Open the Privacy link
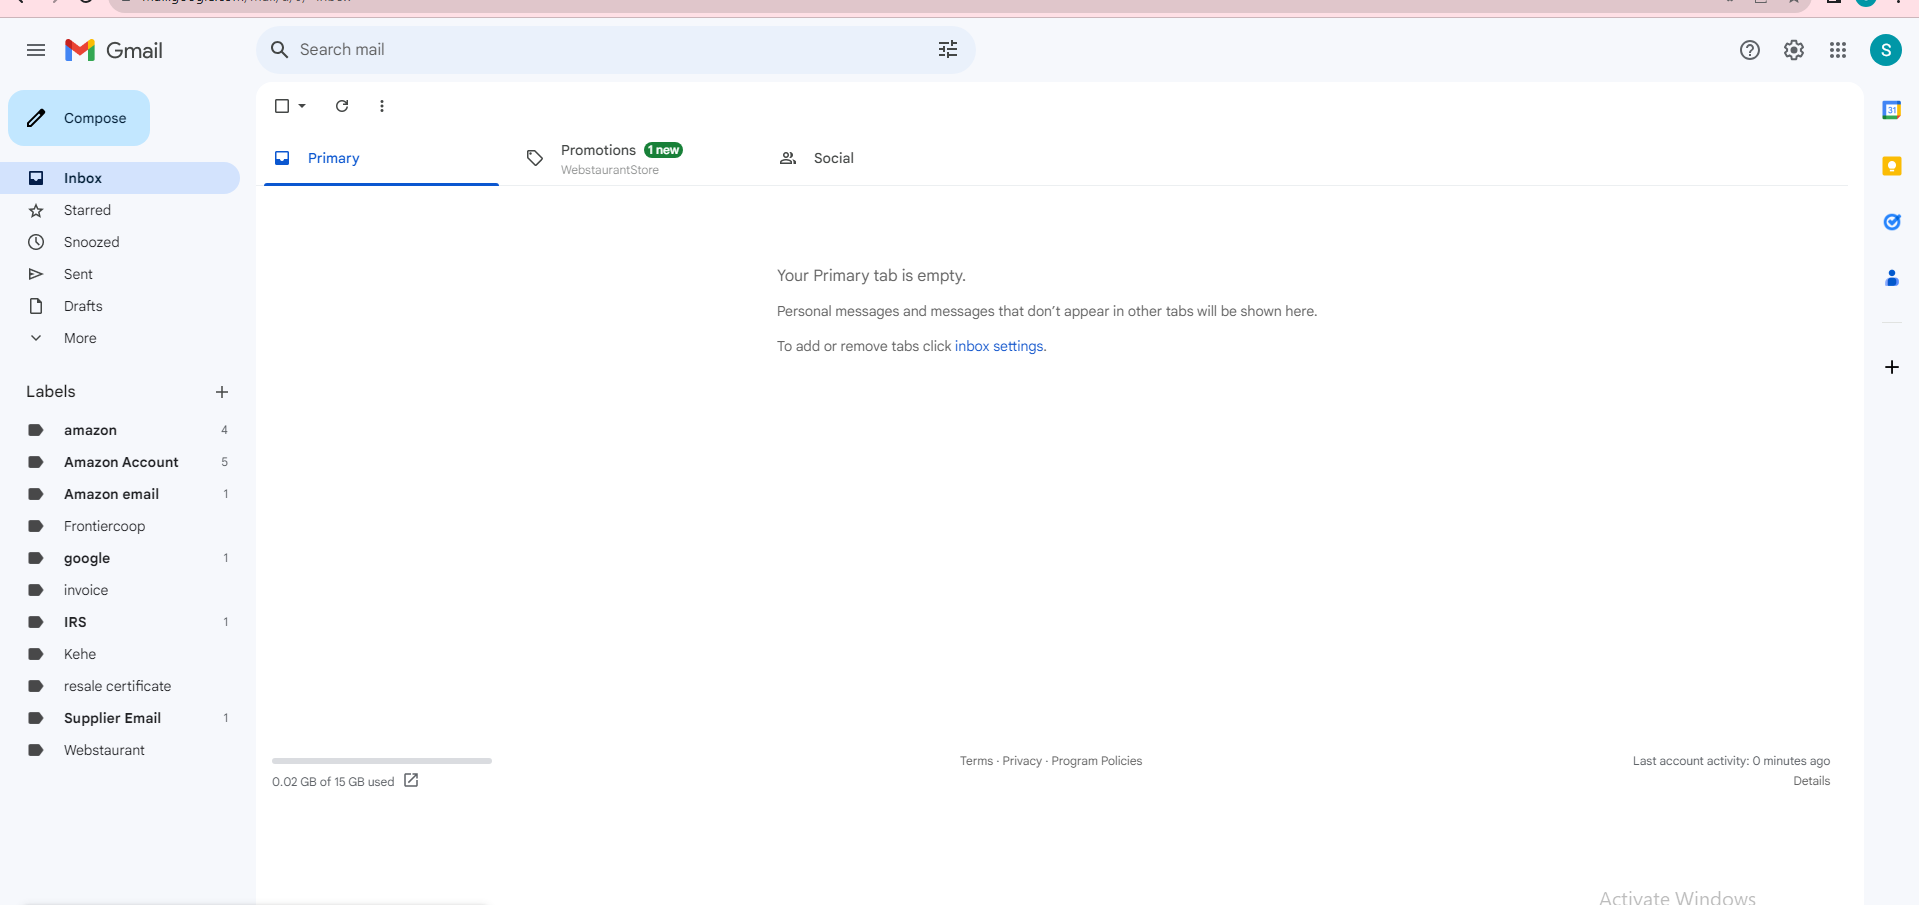The image size is (1919, 905). tap(1022, 761)
